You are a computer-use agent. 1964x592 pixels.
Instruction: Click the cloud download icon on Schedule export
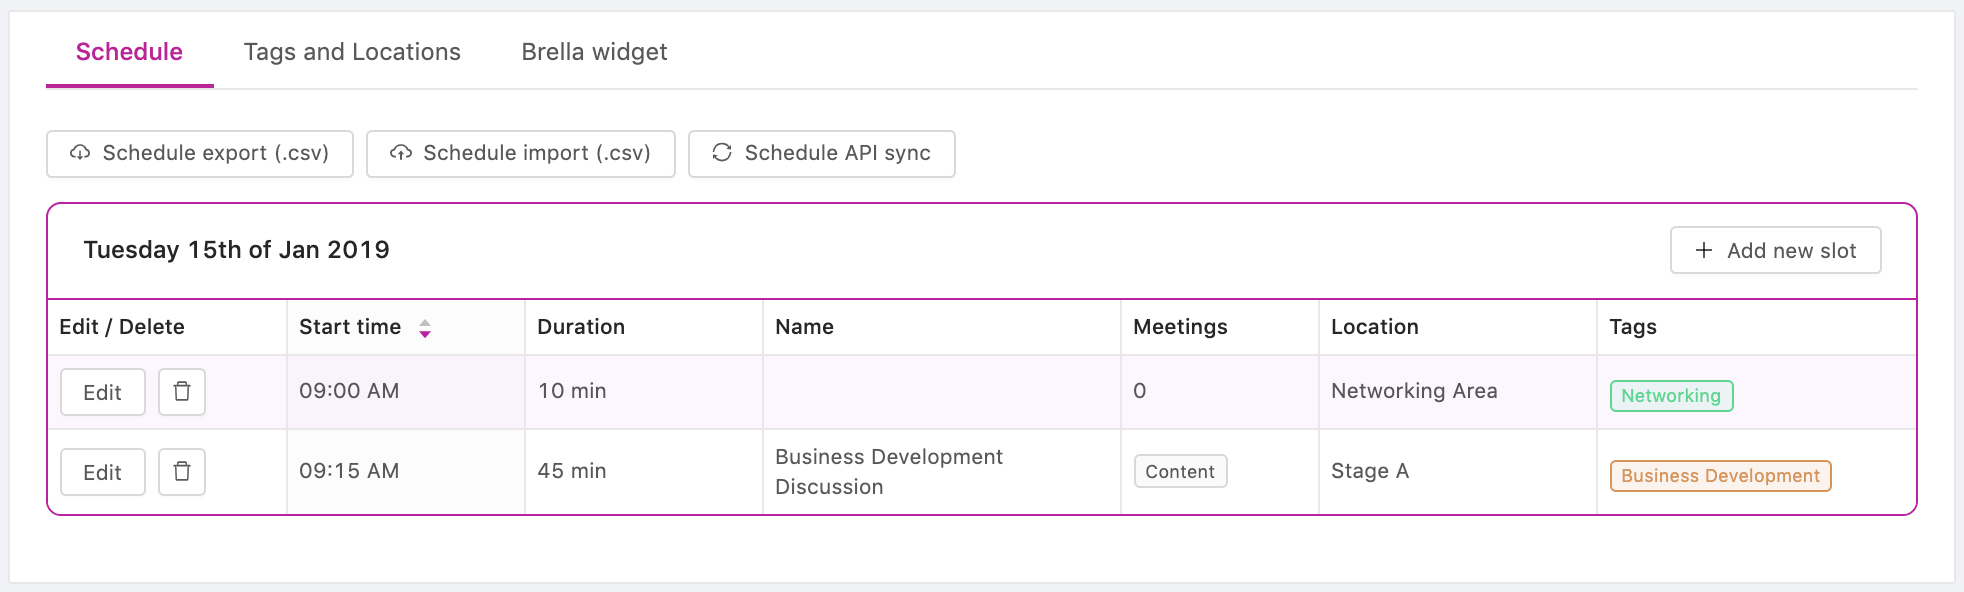pos(80,153)
